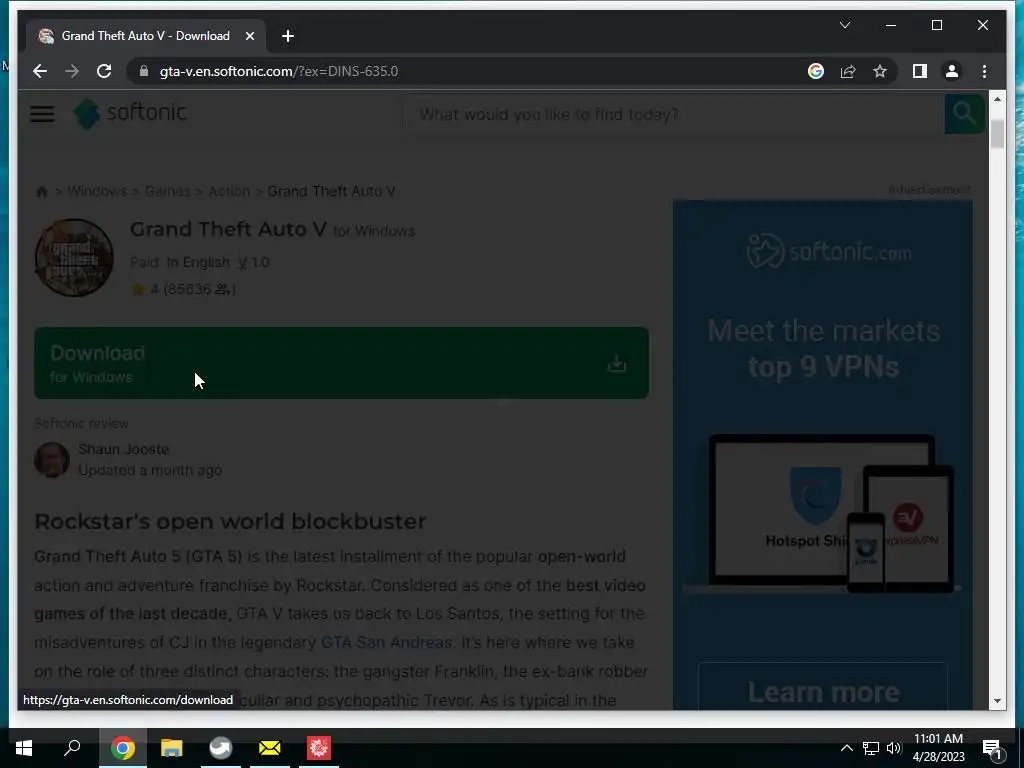Open the tab search chevron

tap(844, 25)
